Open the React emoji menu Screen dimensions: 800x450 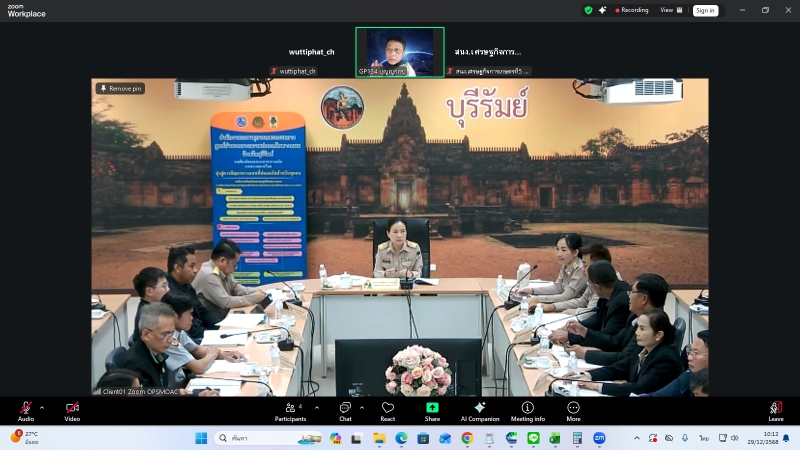click(388, 411)
